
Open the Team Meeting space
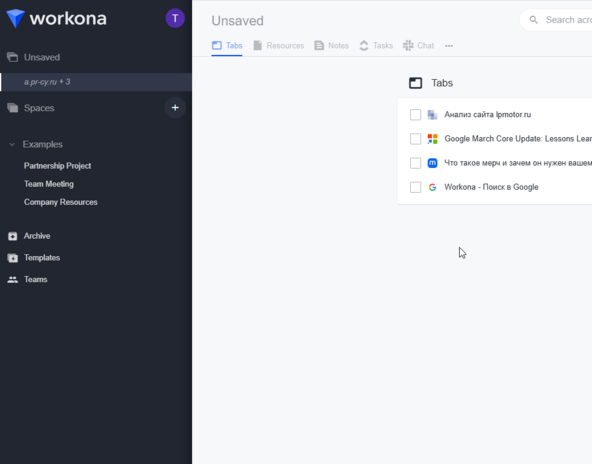coord(49,184)
